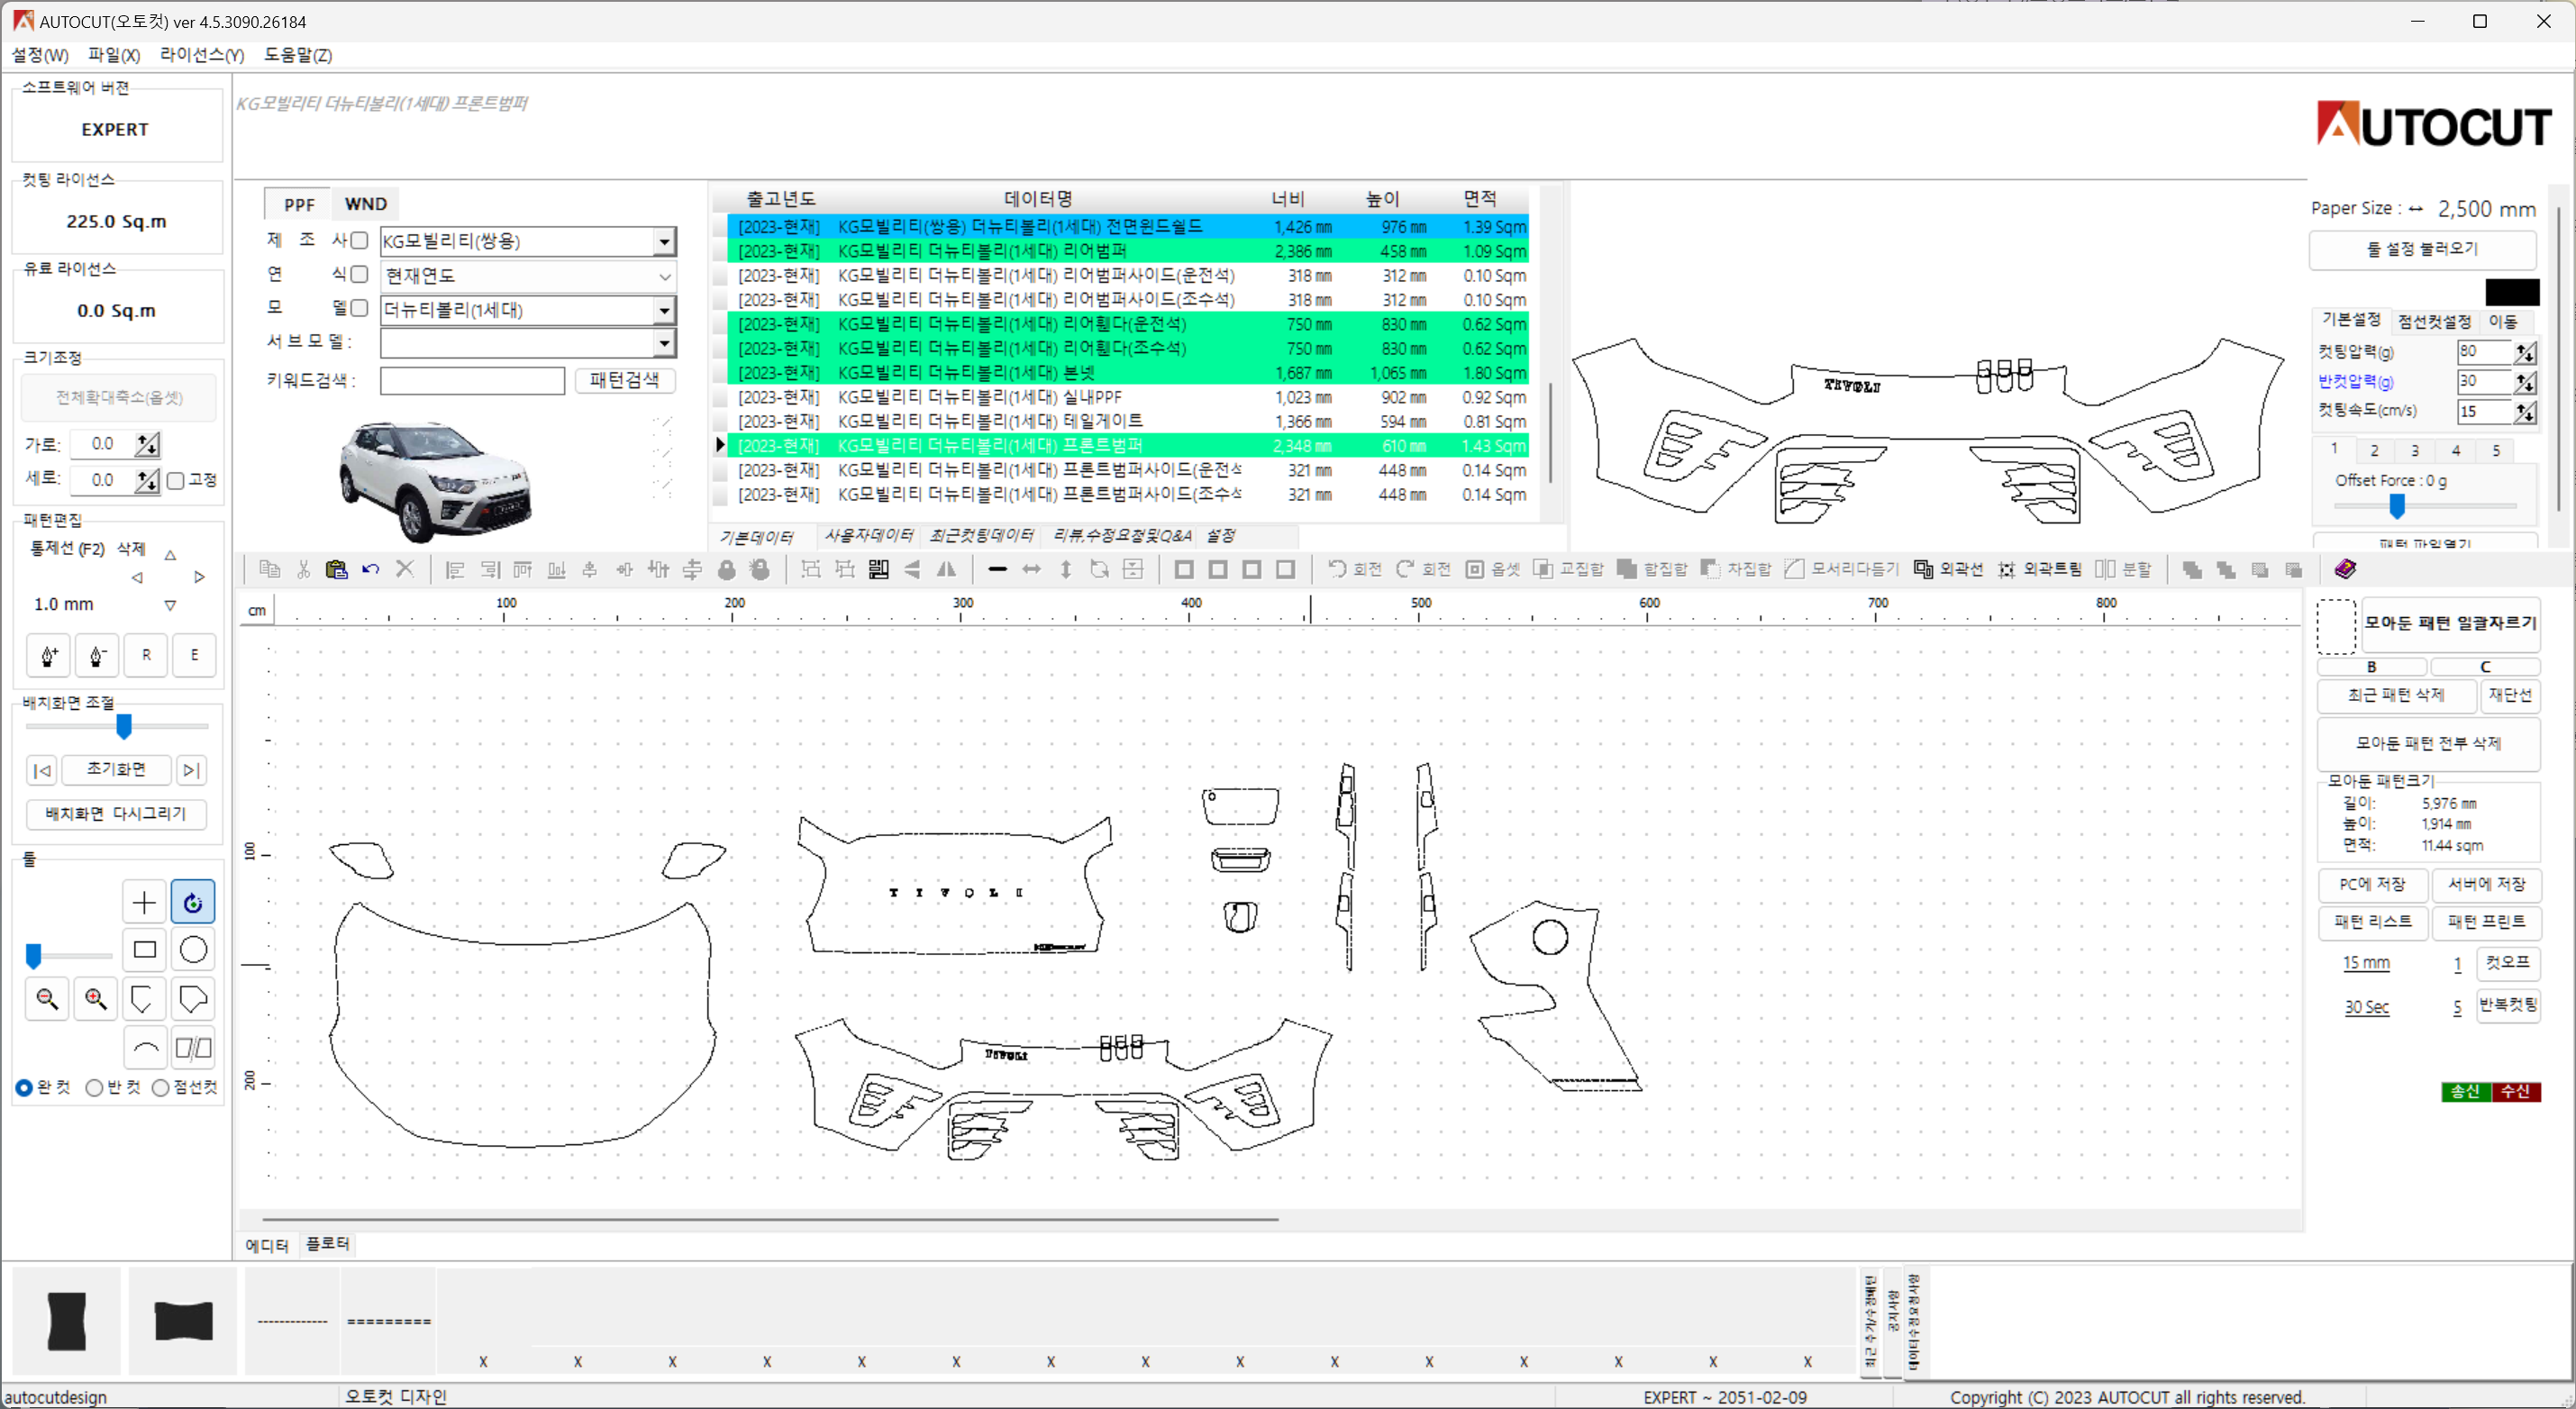Click the paste icon in the editor toolbar
The height and width of the screenshot is (1409, 2576).
[337, 569]
